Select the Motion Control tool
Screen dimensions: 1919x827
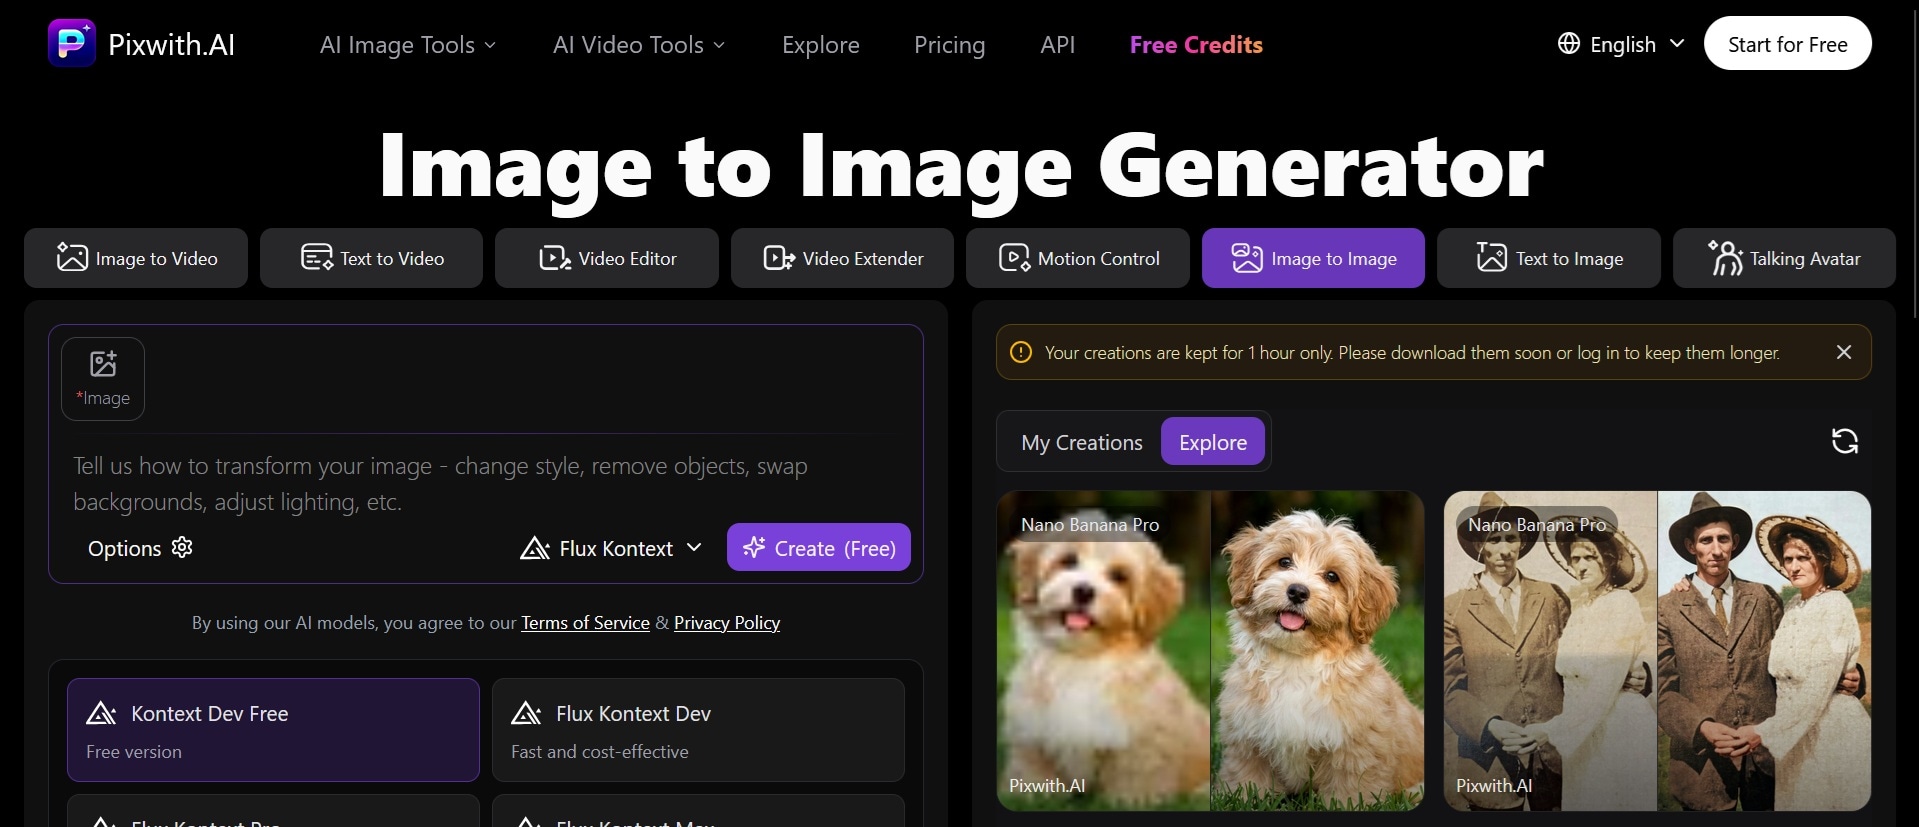(x=1078, y=258)
